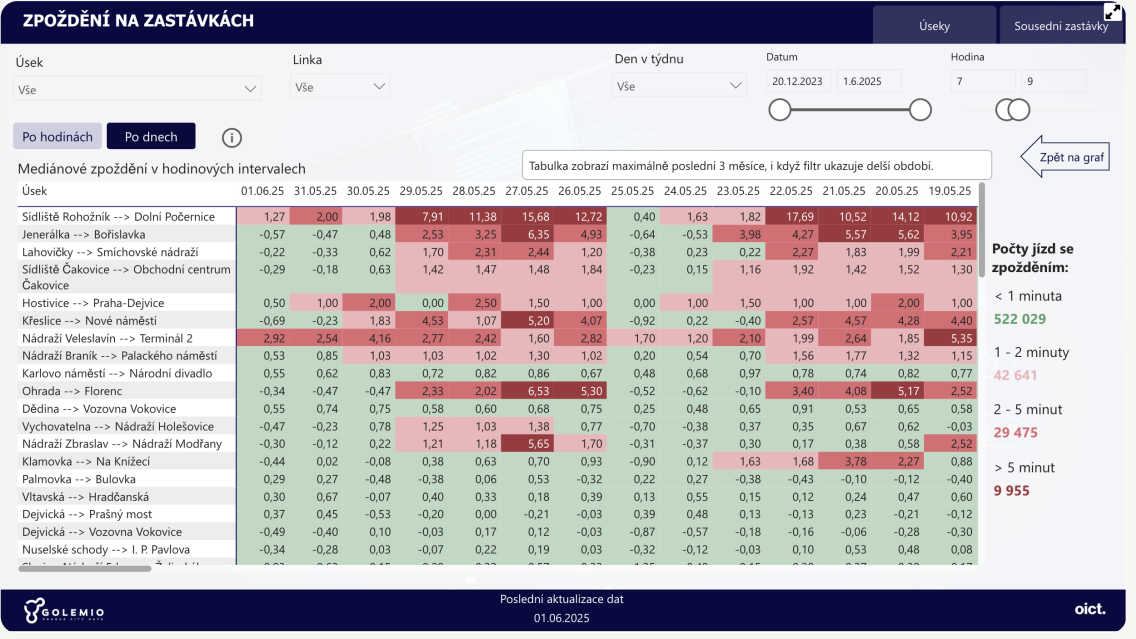
Task: Click the oict. logo
Action: [x=1090, y=609]
